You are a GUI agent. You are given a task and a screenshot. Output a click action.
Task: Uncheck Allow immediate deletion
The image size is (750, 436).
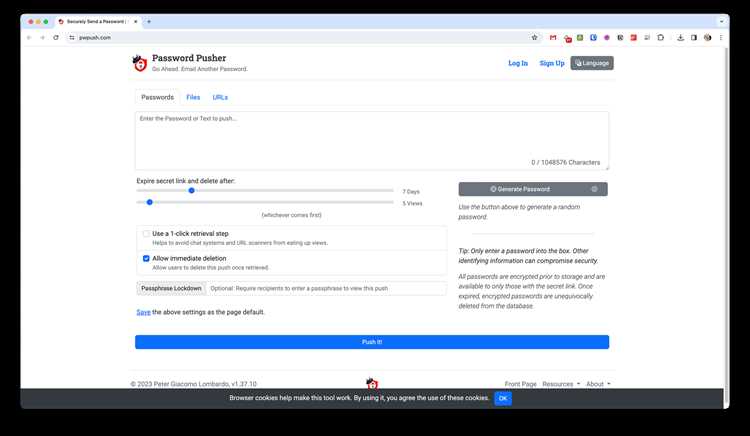click(x=146, y=259)
